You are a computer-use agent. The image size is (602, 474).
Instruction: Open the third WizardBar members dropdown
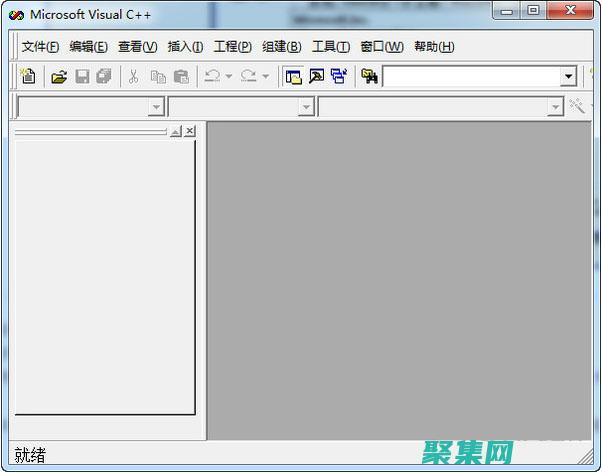[555, 107]
